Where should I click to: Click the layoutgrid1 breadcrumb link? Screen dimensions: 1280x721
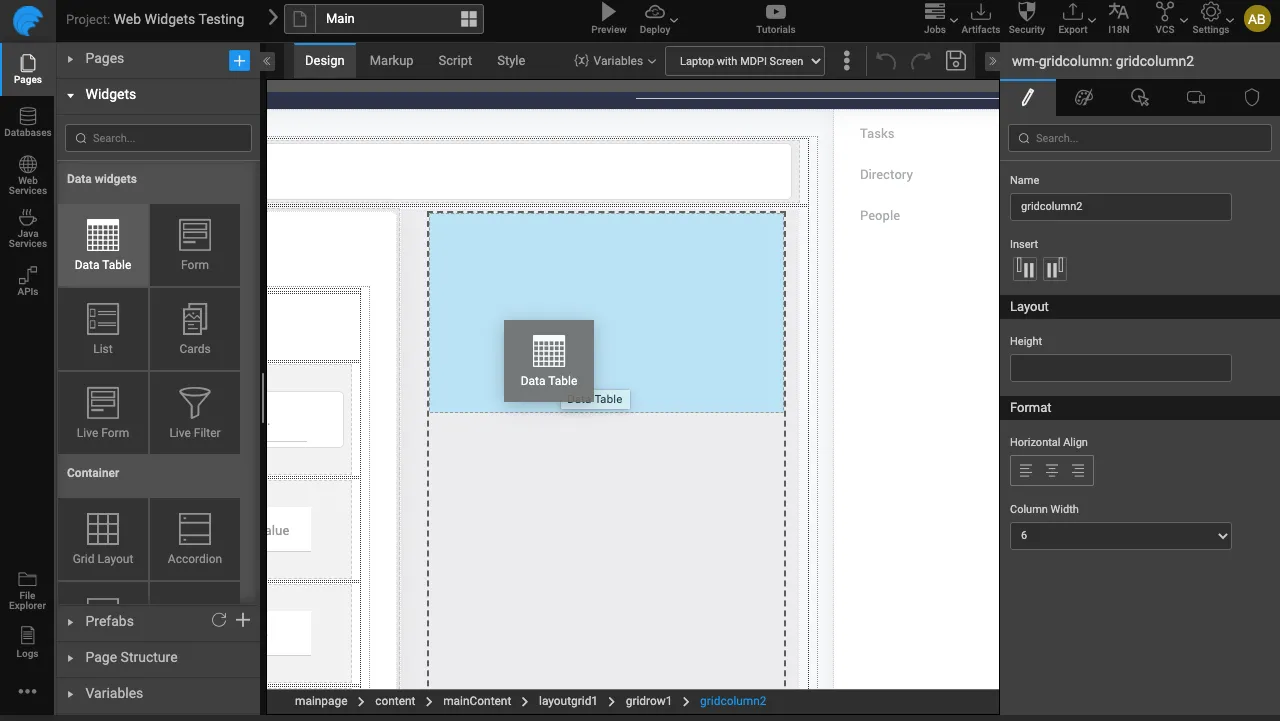(x=567, y=702)
